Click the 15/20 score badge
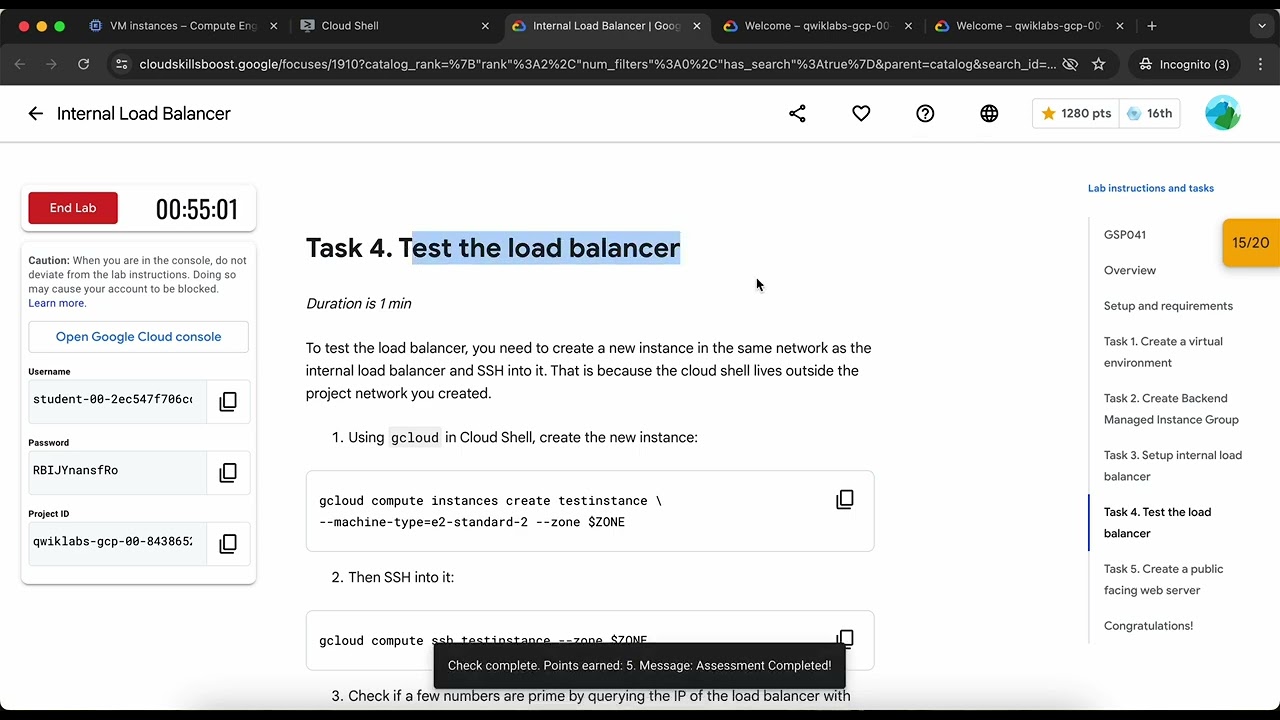1280x720 pixels. (x=1251, y=243)
